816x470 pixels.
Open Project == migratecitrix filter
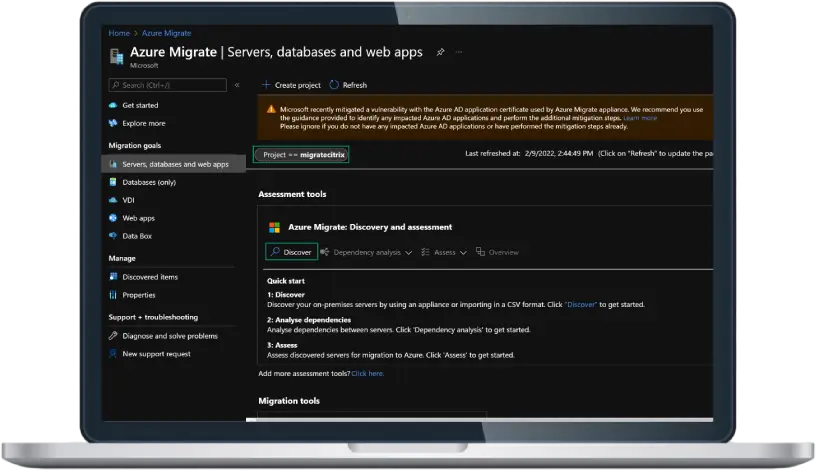(301, 155)
